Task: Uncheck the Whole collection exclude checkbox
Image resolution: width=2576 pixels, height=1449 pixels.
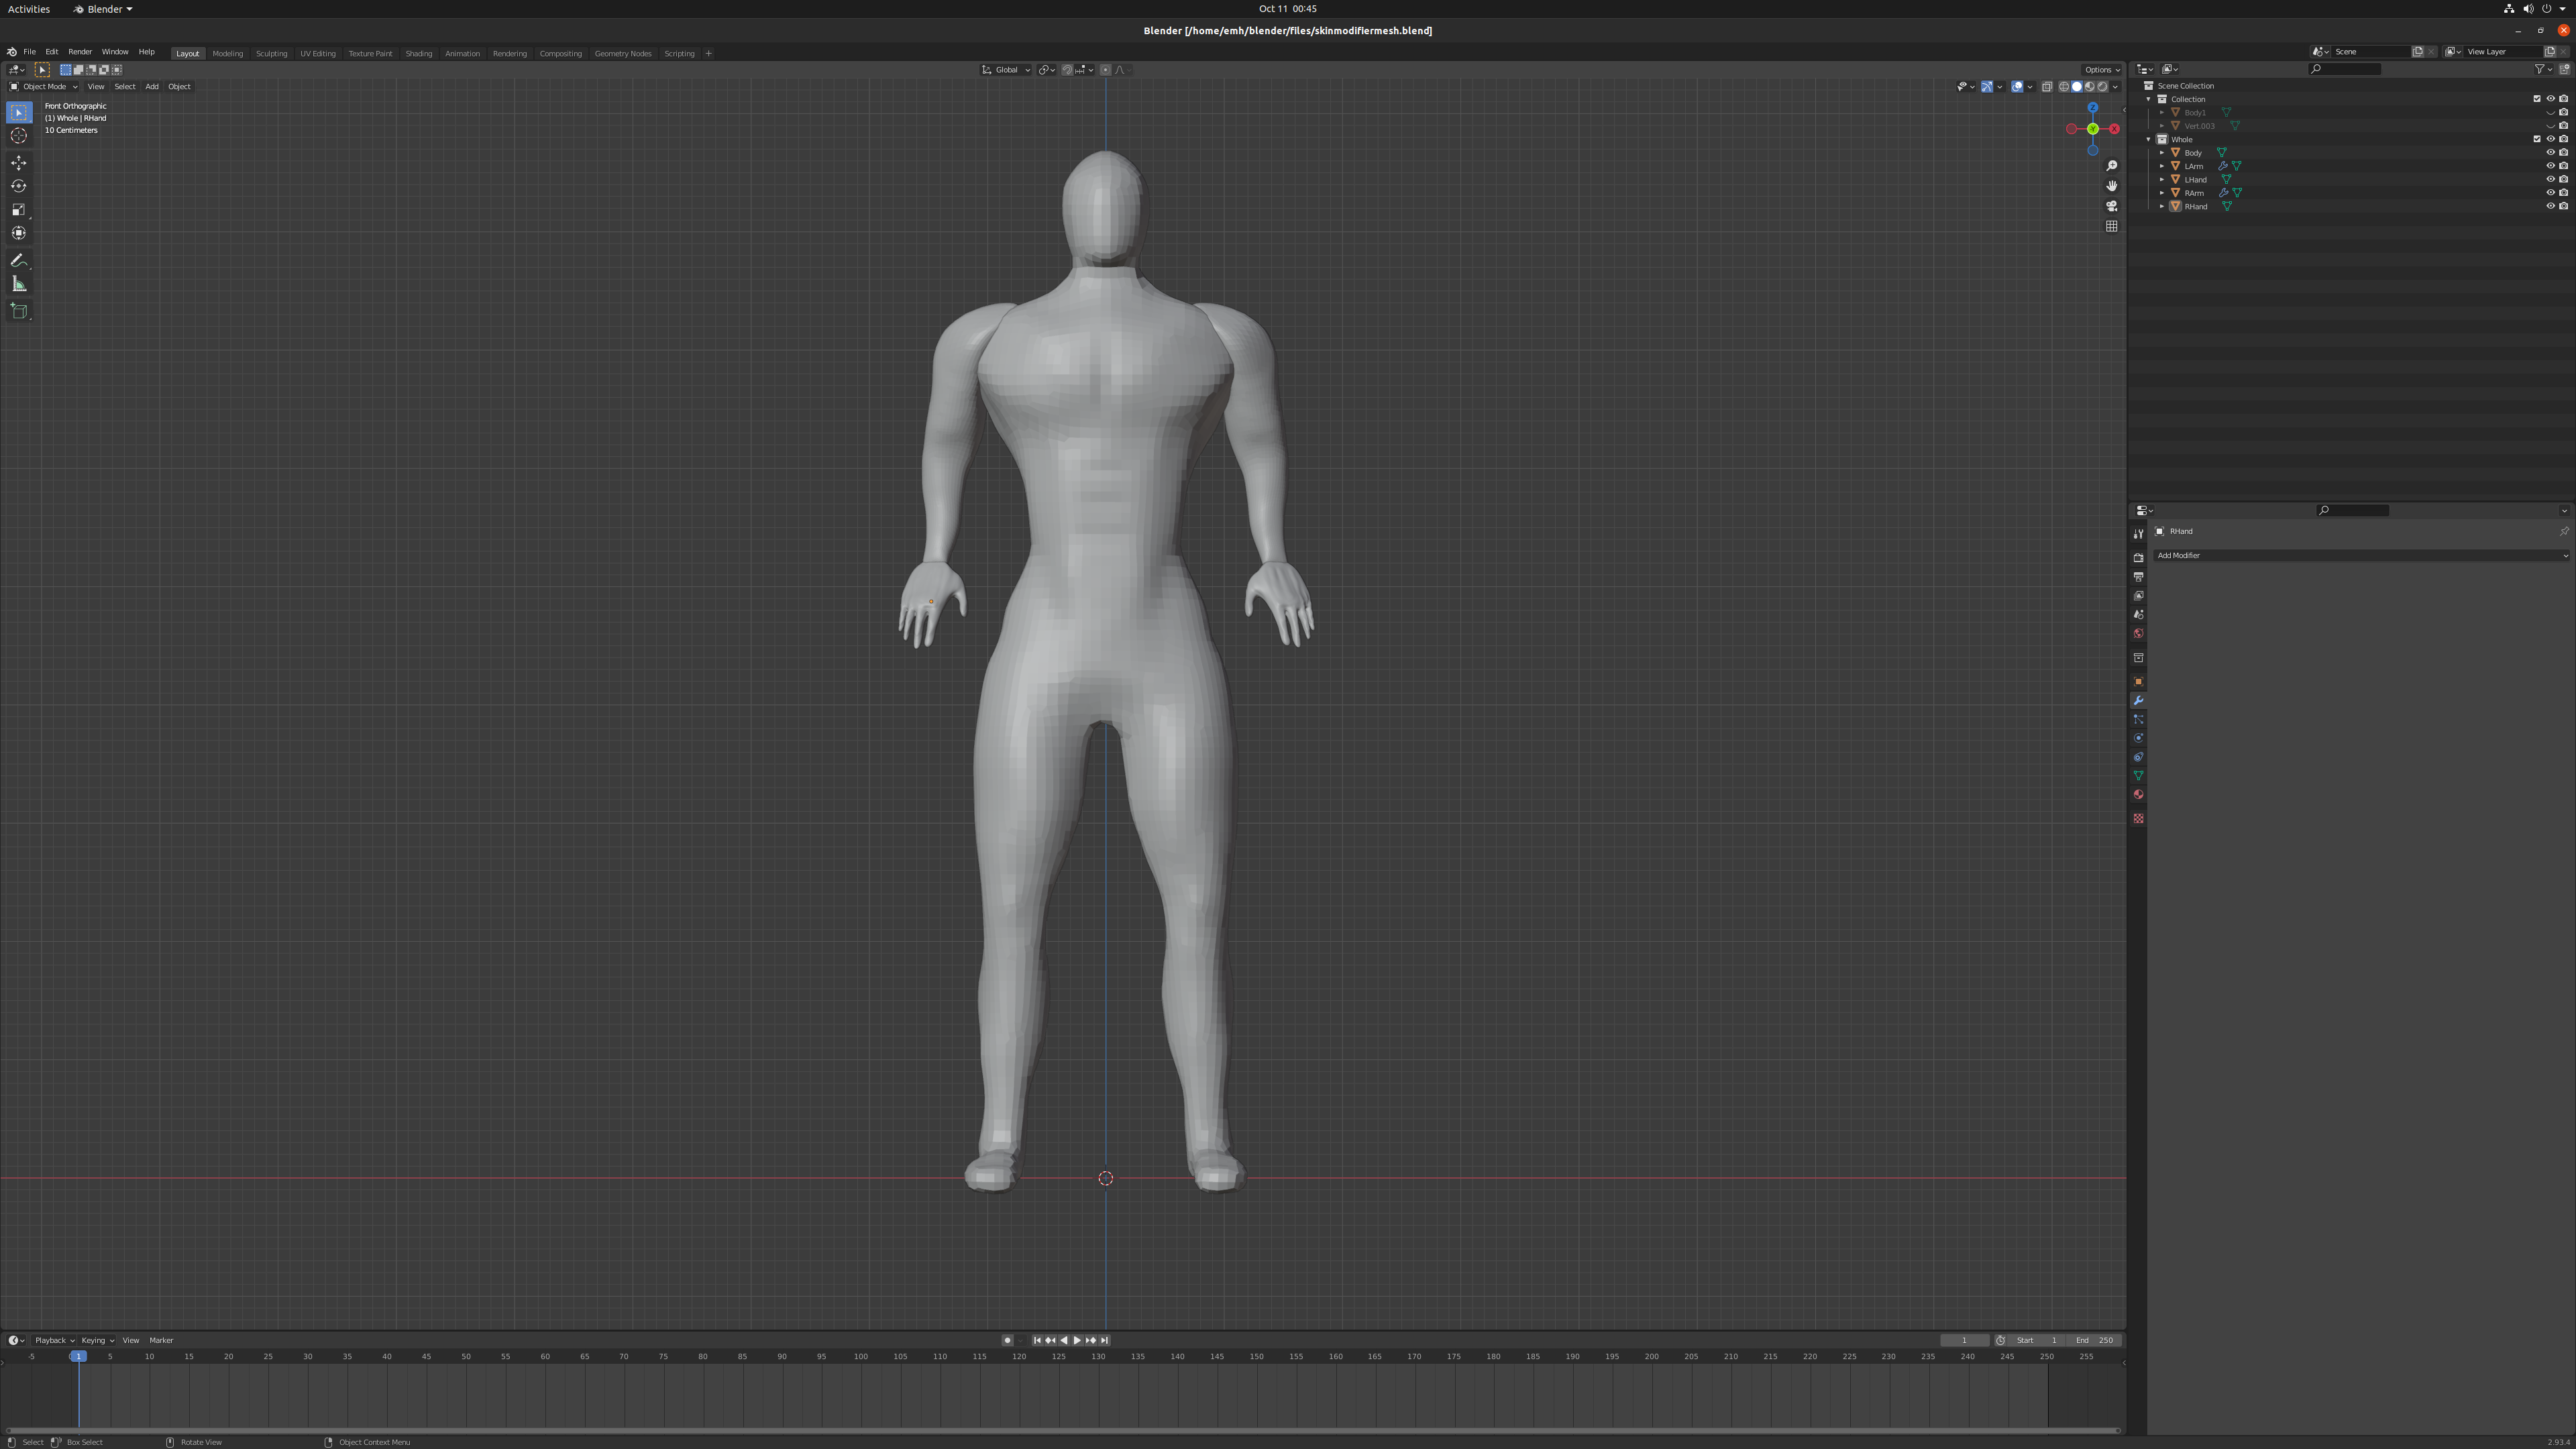Action: (x=2537, y=140)
